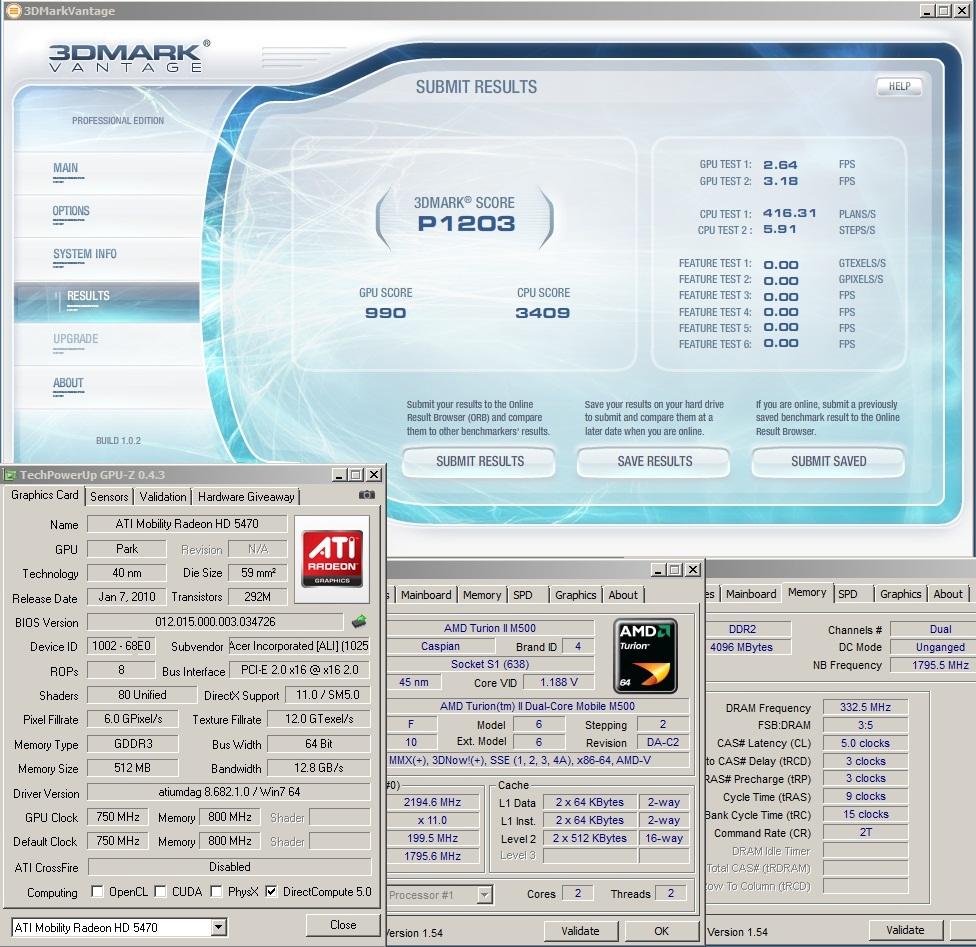This screenshot has width=976, height=947.
Task: Click Validate in the middle CPU-Z window
Action: click(x=580, y=931)
